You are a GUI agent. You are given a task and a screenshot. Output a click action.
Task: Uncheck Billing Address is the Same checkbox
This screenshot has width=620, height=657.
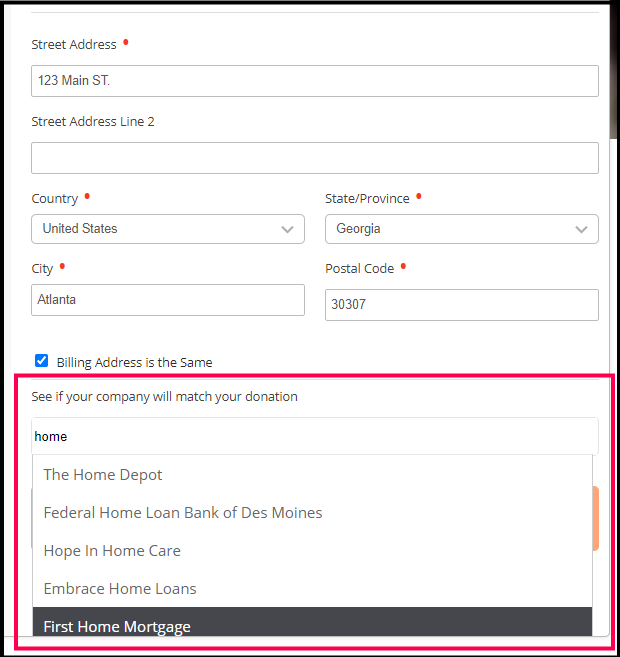[x=41, y=360]
